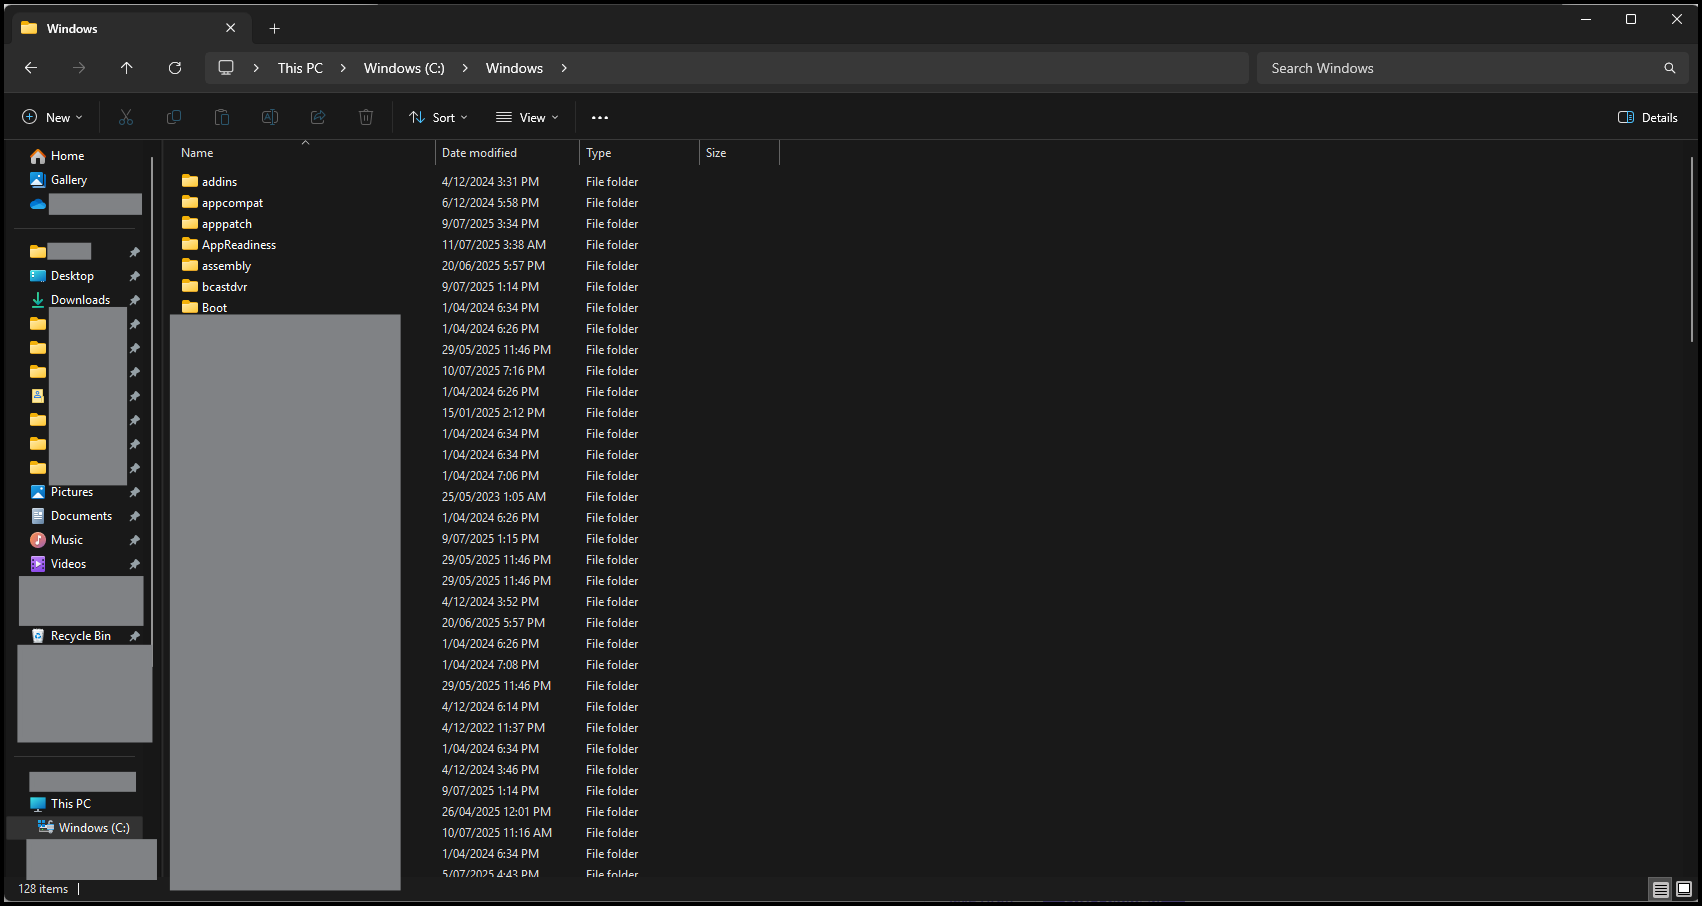
Task: Sort by the Type column header
Action: click(639, 153)
